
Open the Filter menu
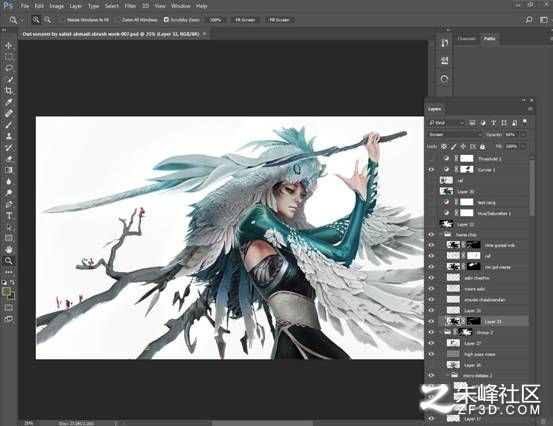[x=130, y=6]
